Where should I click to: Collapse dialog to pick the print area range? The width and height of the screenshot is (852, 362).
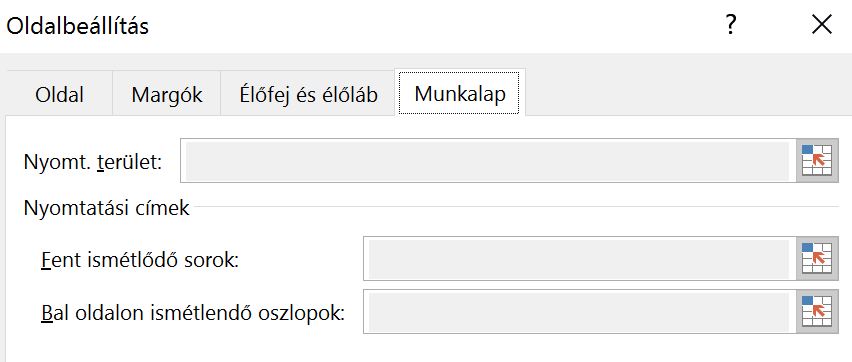[817, 160]
